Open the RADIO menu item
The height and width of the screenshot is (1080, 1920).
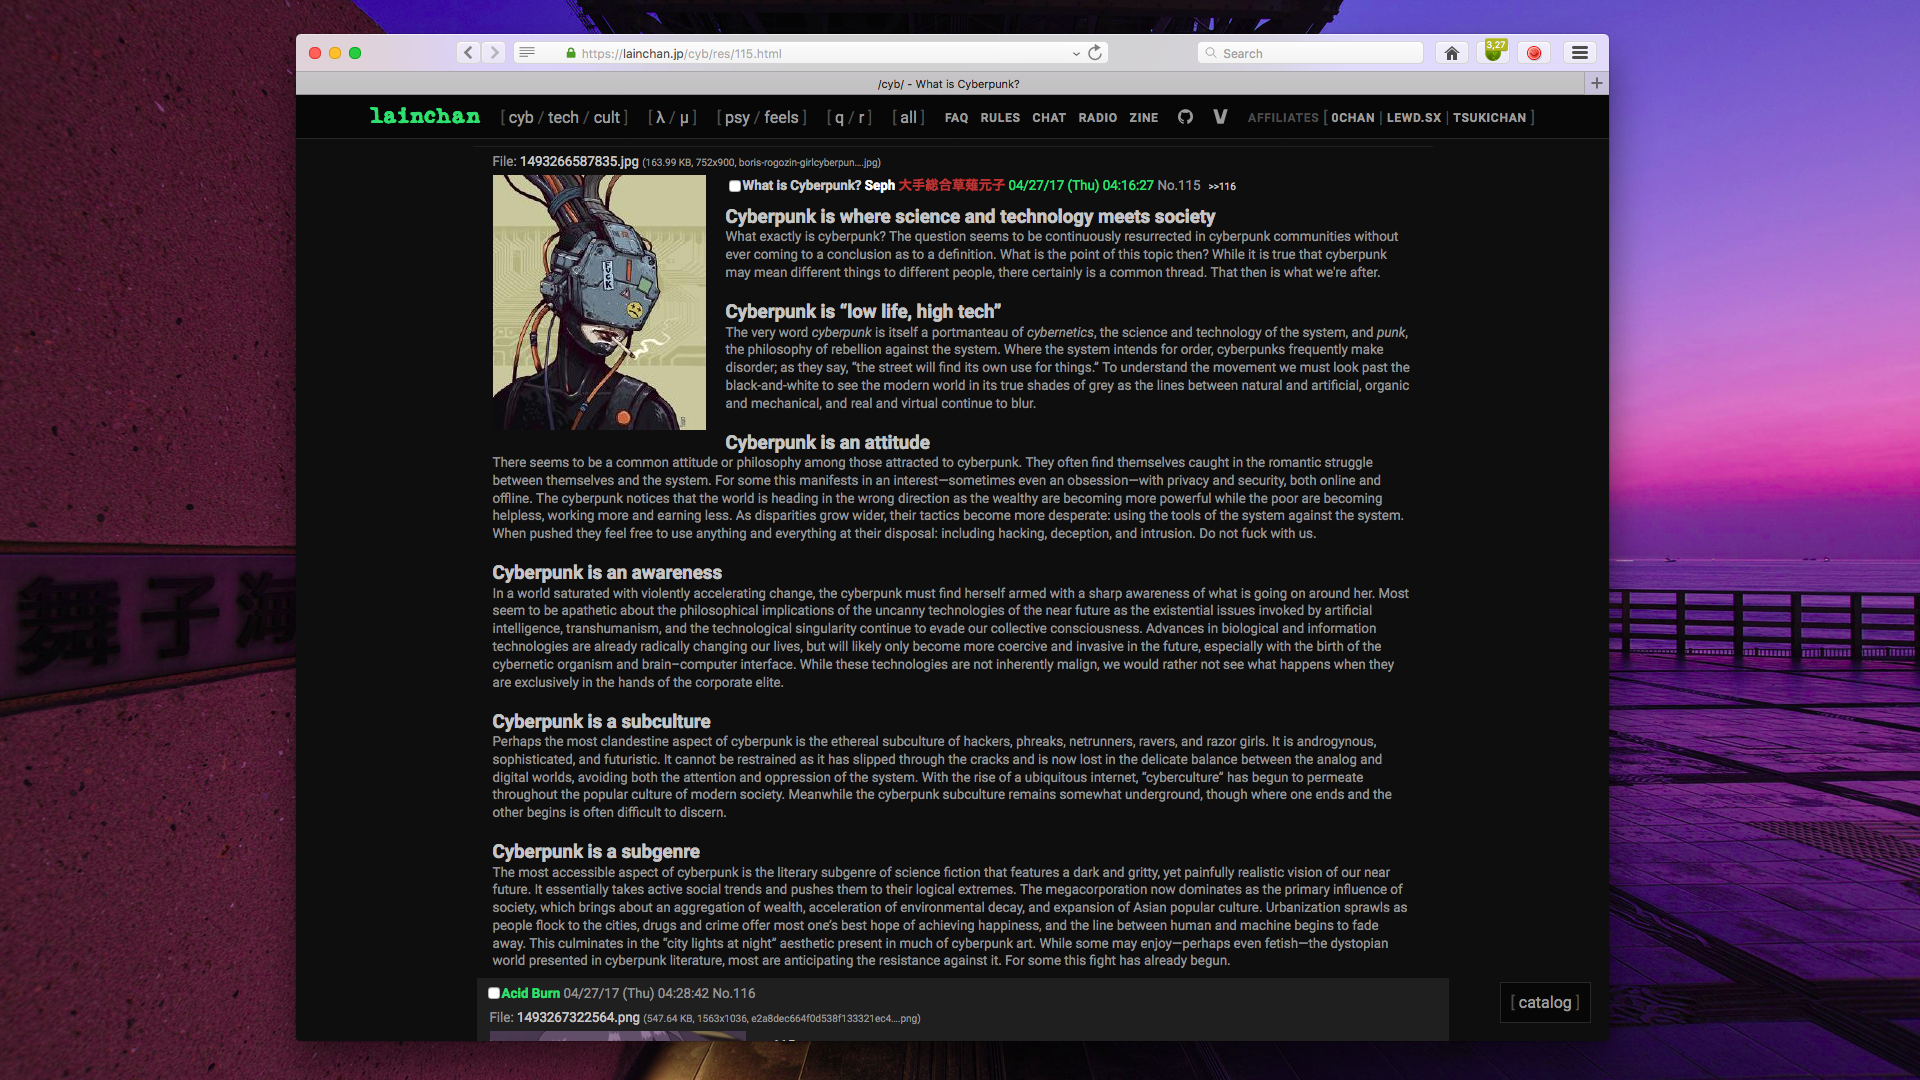click(1097, 118)
